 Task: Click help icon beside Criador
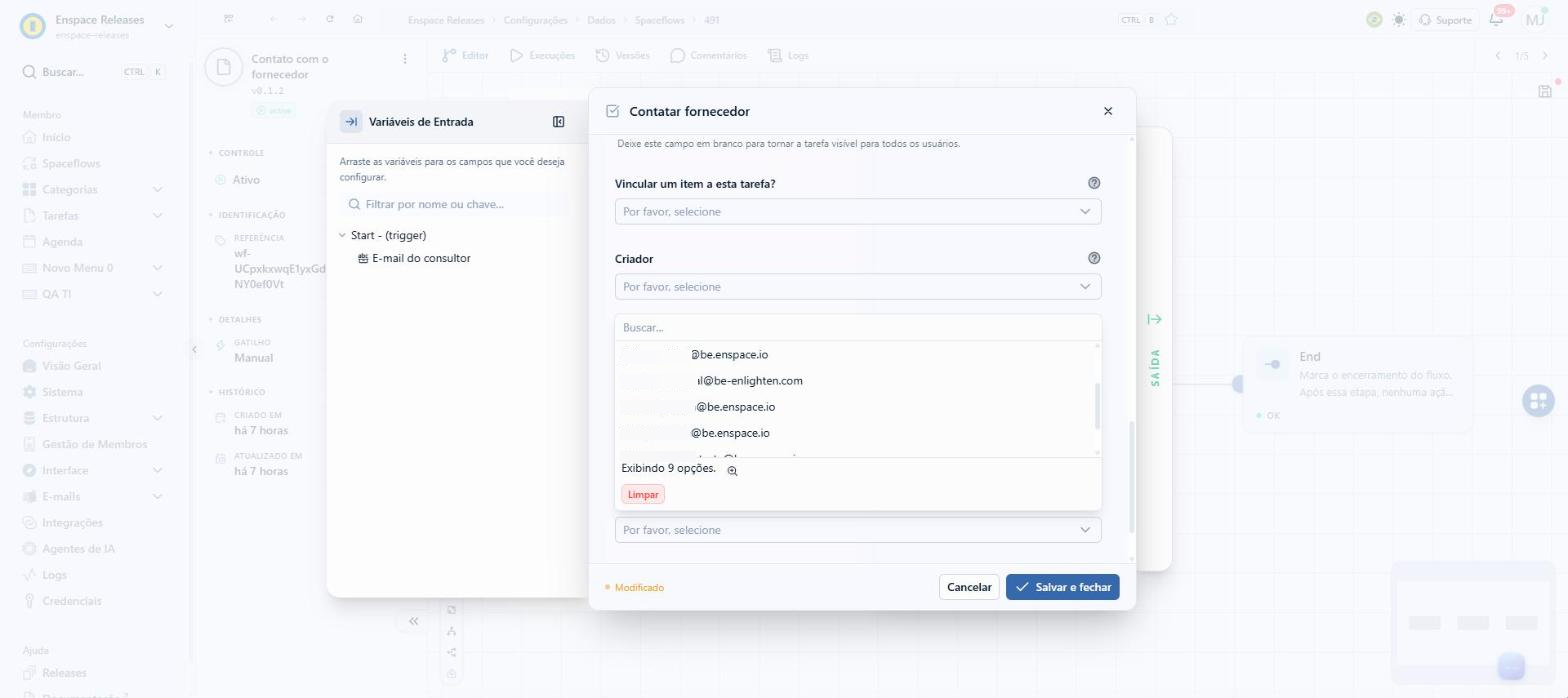click(1094, 258)
